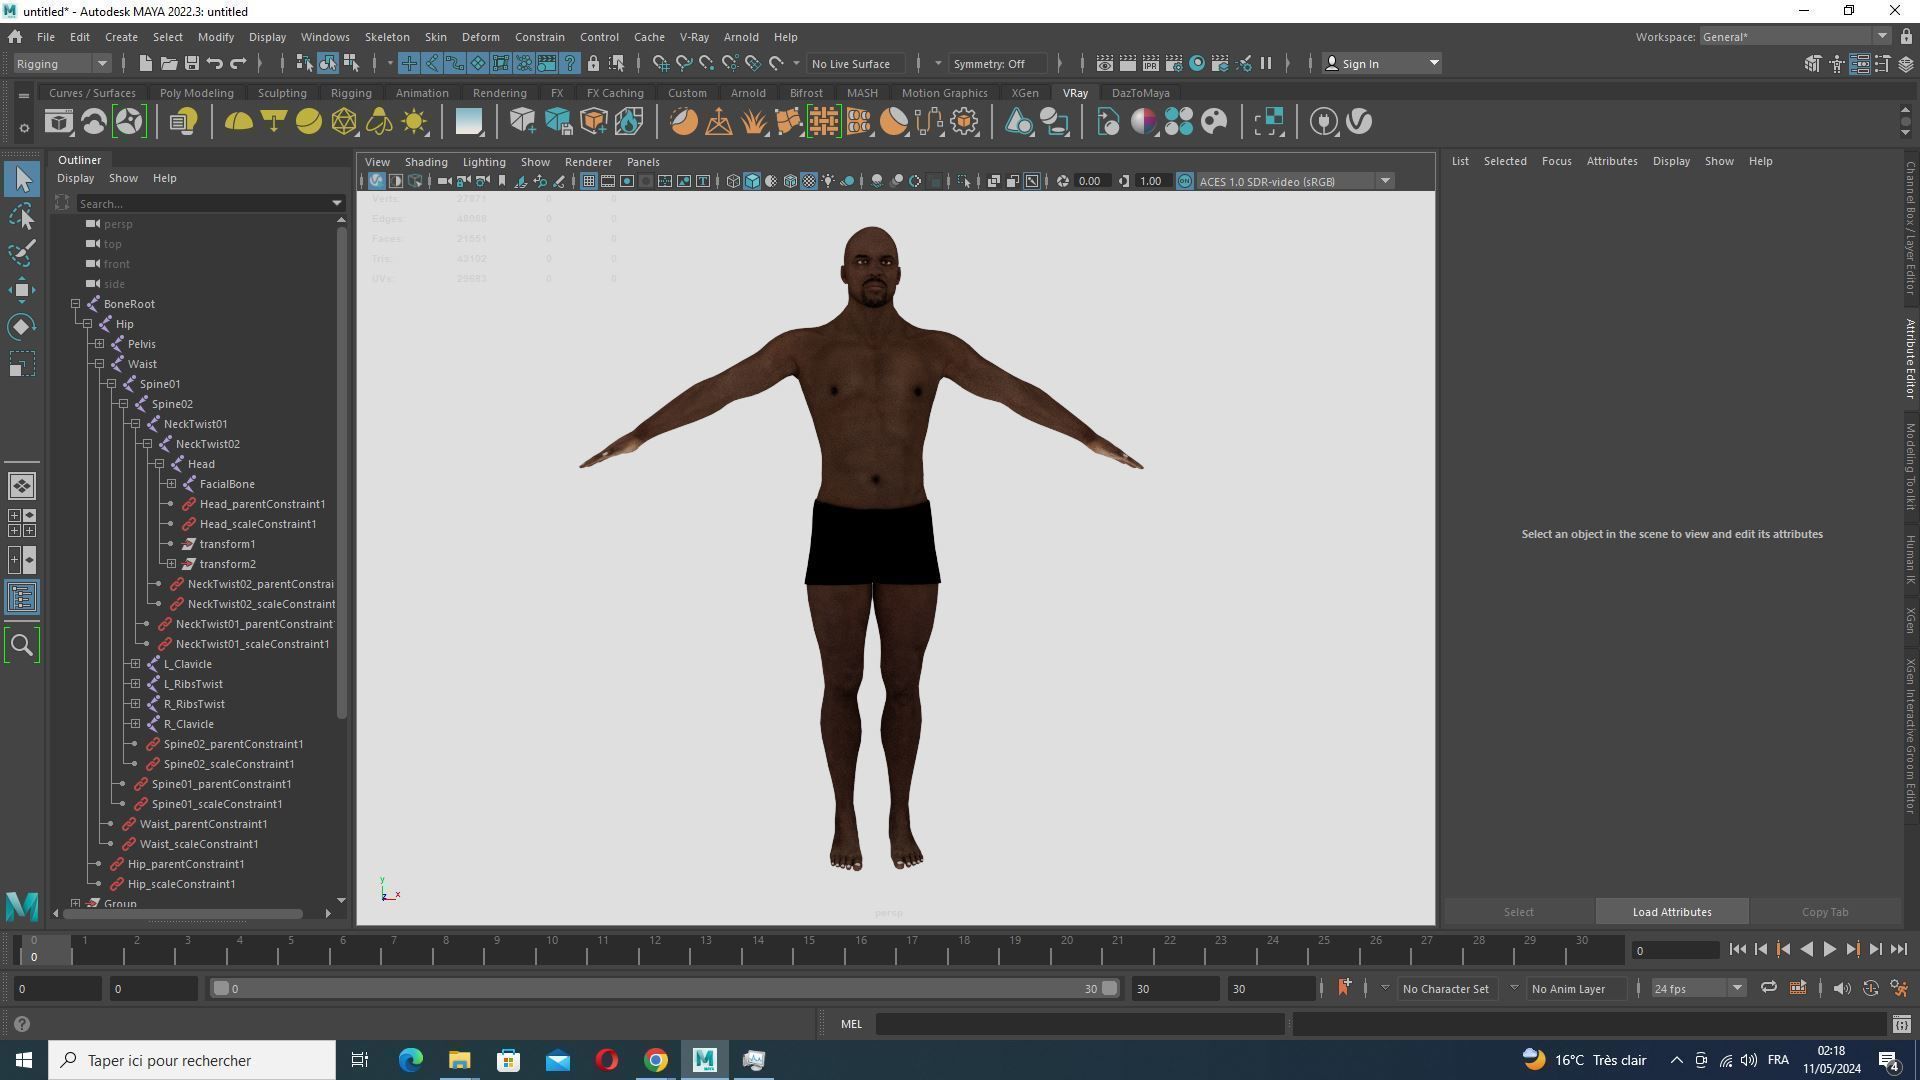Activate the Lasso Select tool

(22, 216)
